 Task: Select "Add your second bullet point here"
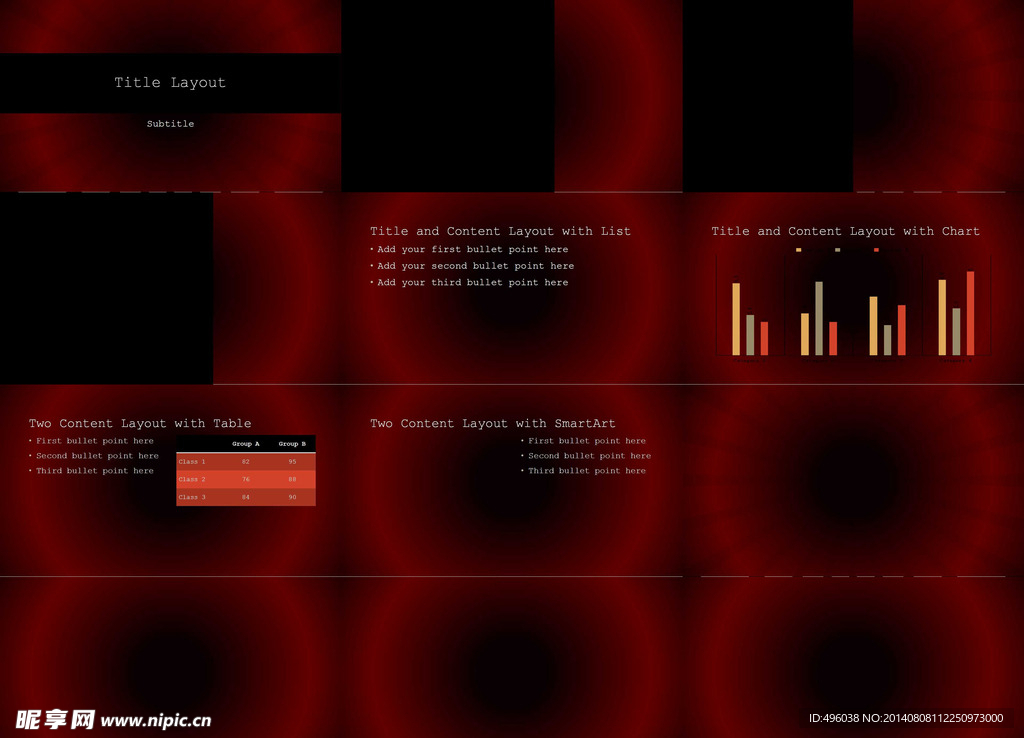click(x=475, y=266)
